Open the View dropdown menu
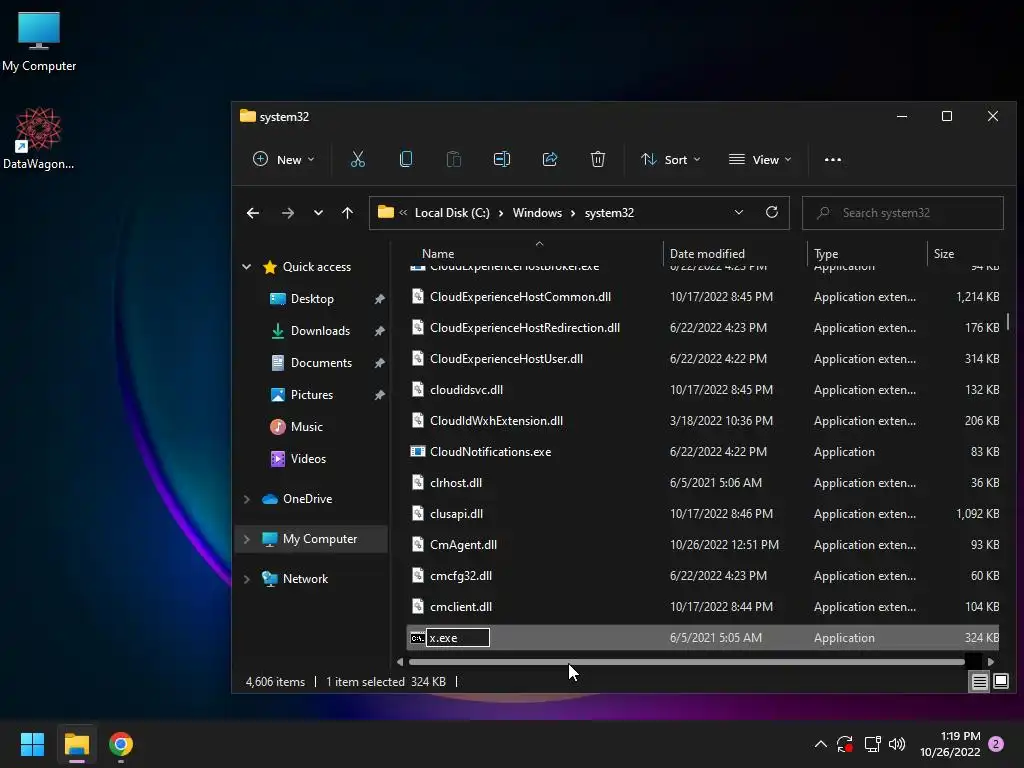This screenshot has width=1024, height=768. tap(760, 159)
